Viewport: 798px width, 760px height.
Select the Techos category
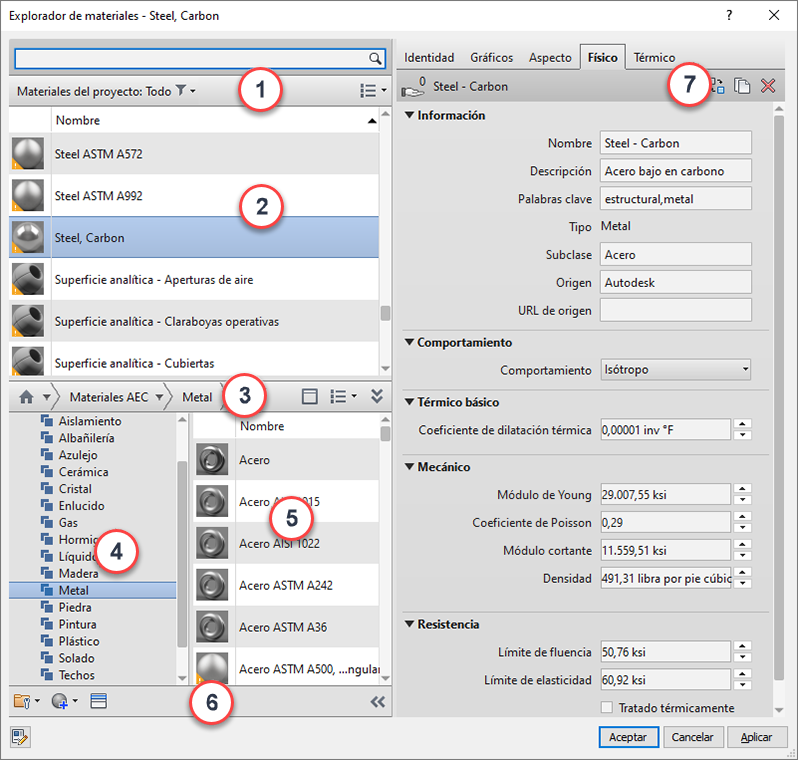point(76,675)
